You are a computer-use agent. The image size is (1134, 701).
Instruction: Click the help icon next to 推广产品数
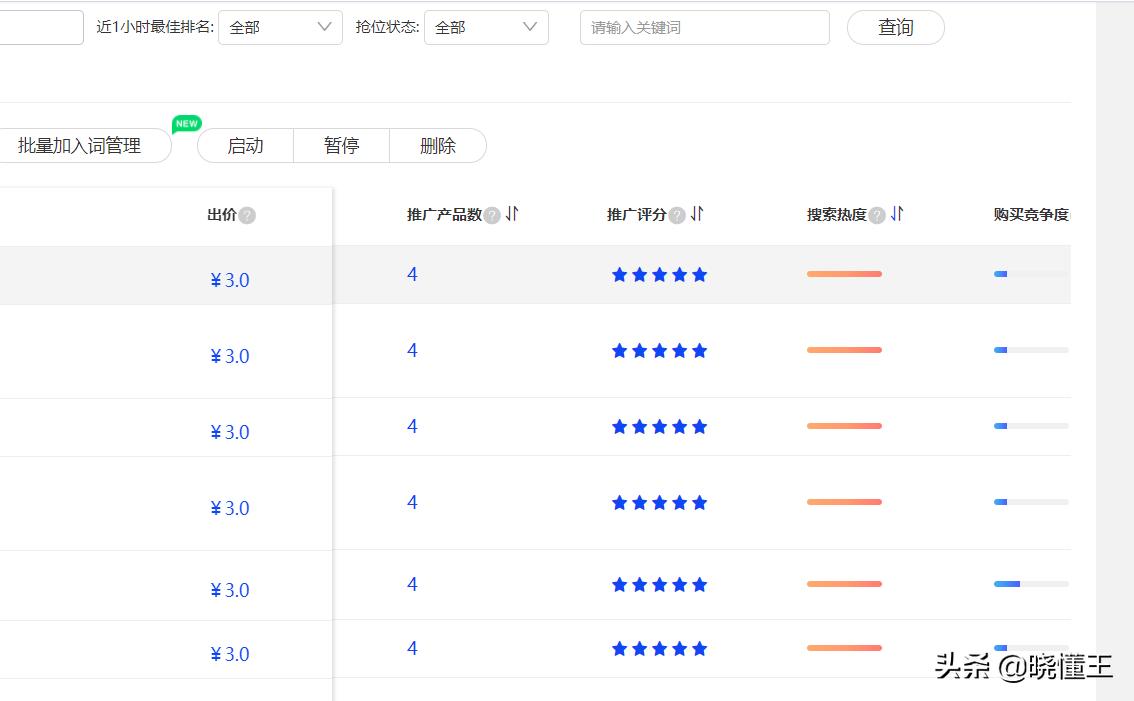491,214
